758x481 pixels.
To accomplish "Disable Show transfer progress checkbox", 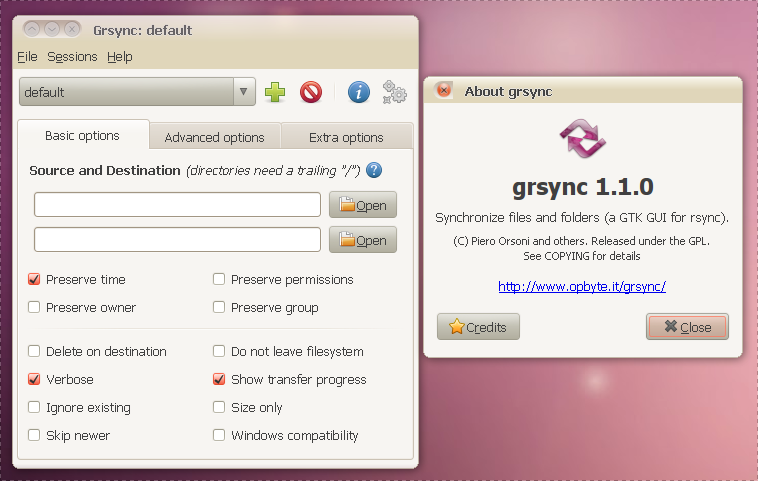I will [x=219, y=379].
